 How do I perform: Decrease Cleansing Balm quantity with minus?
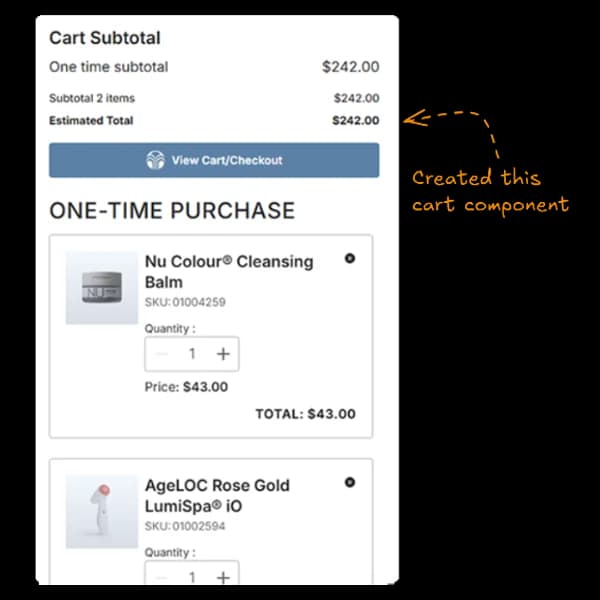tap(162, 354)
